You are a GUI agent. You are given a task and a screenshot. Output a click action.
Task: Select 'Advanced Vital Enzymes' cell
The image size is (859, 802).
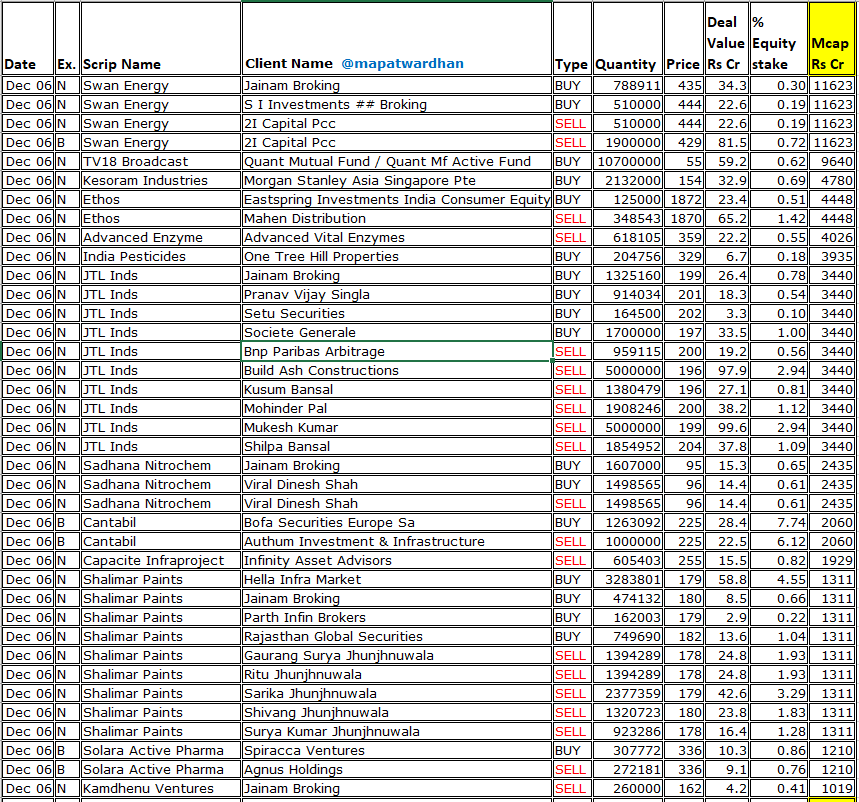click(x=397, y=237)
